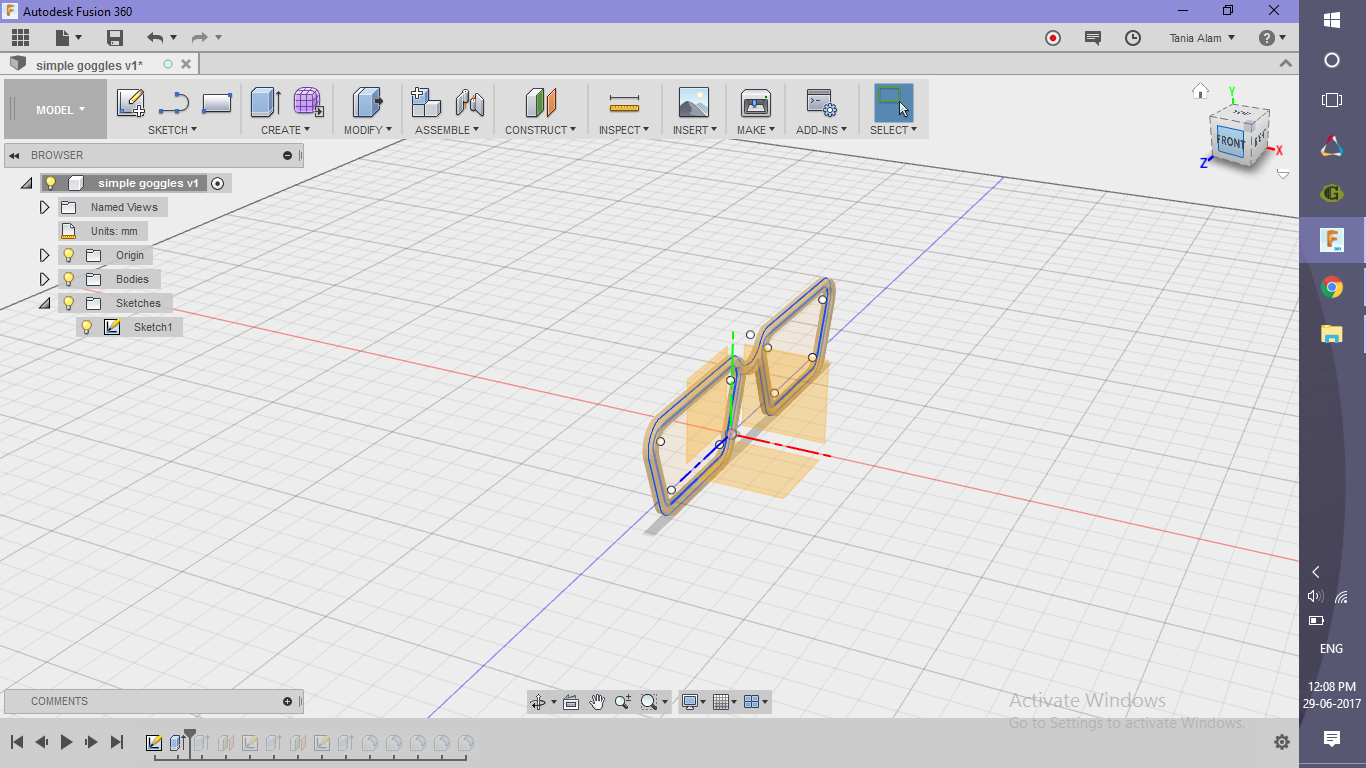Click the Scripts and Add-Ins icon

pyautogui.click(x=821, y=103)
